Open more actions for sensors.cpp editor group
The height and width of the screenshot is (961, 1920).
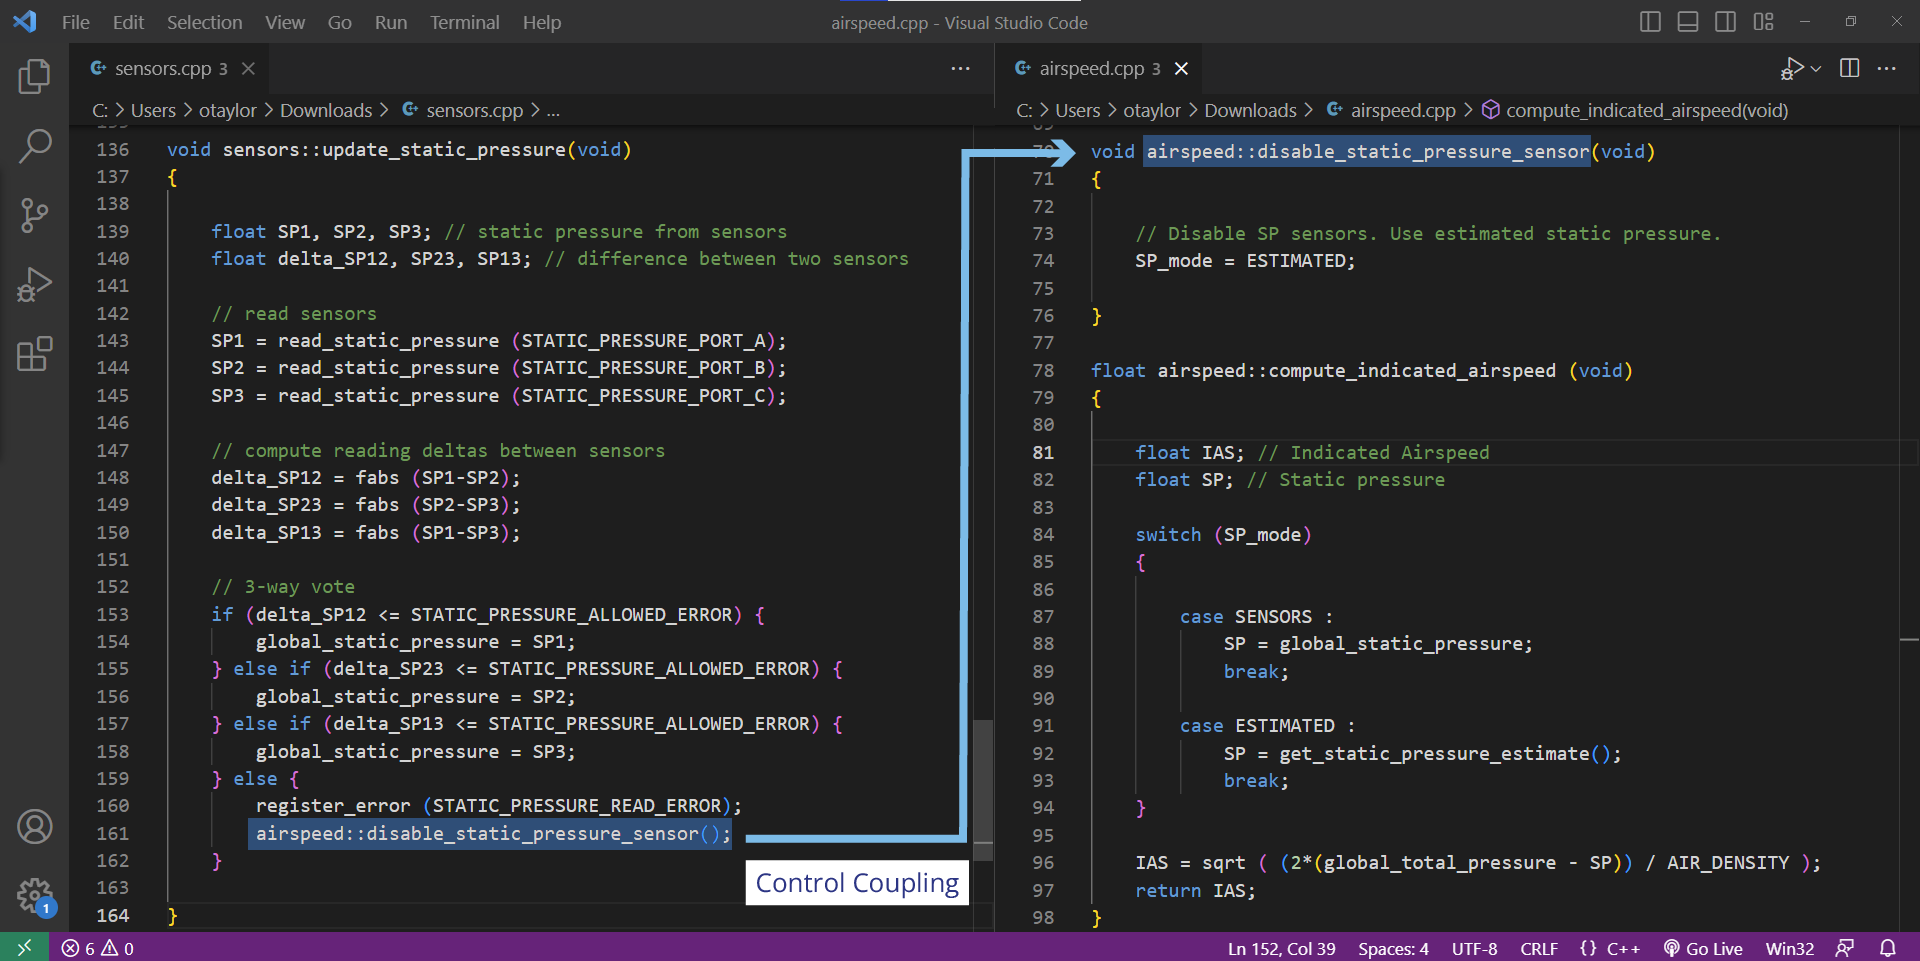click(x=961, y=68)
